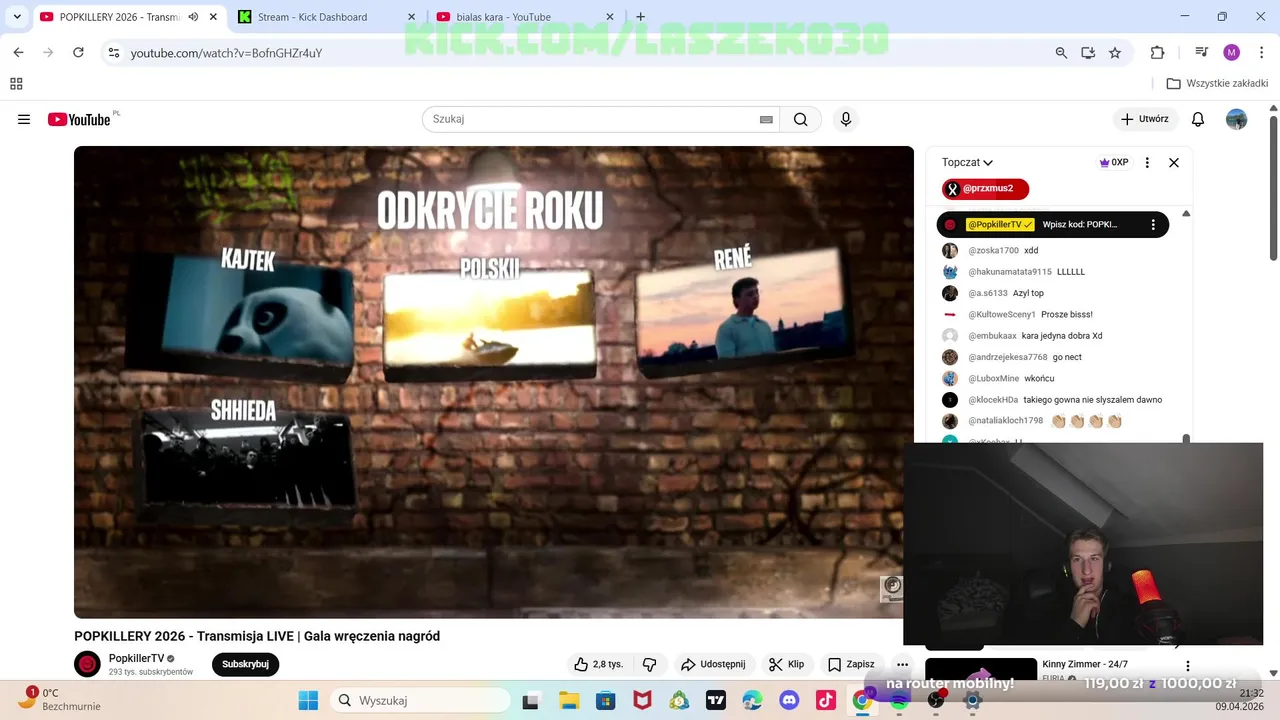Open Chrome three-dot menu
The image size is (1280, 720).
click(1262, 52)
